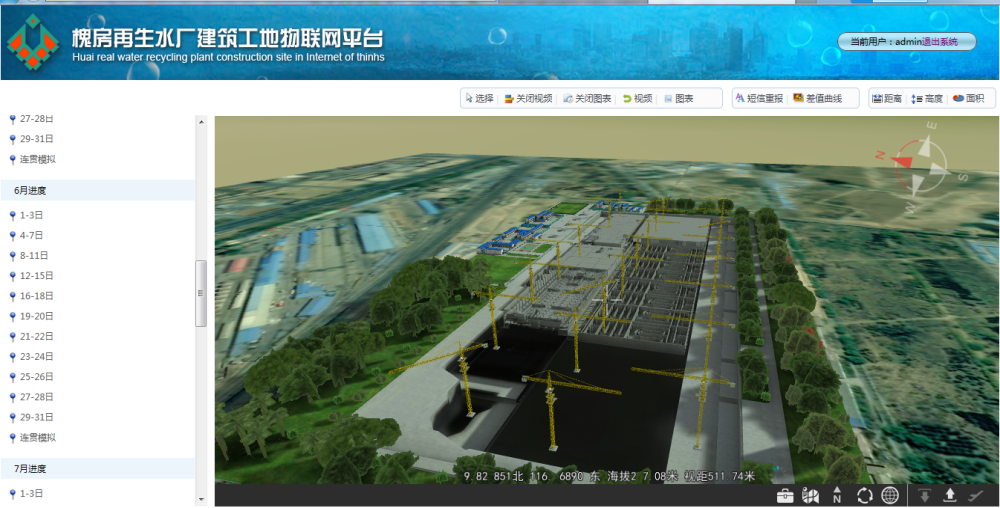Click the circular arrows refresh icon
The width and height of the screenshot is (1000, 508).
pyautogui.click(x=864, y=496)
